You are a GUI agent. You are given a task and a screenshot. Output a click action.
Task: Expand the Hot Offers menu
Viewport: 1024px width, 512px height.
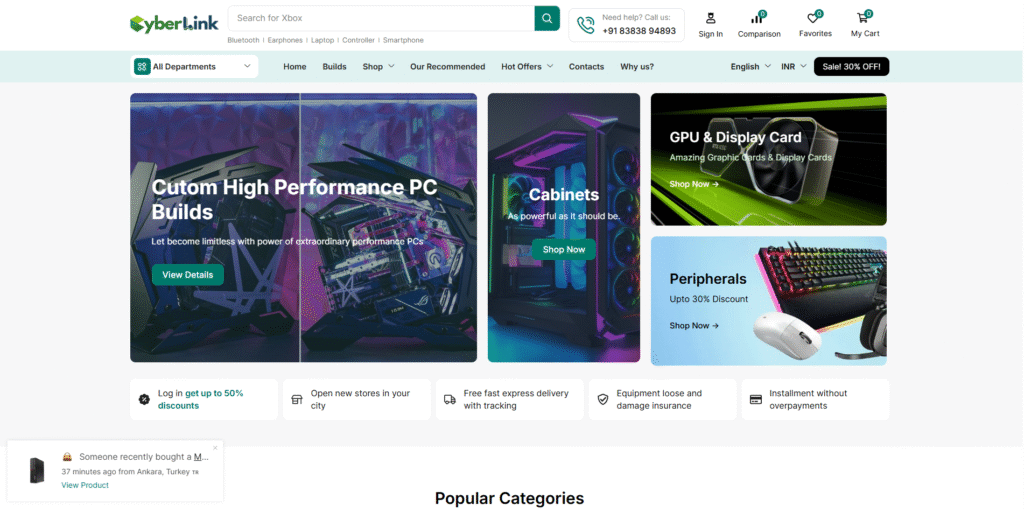pos(526,67)
